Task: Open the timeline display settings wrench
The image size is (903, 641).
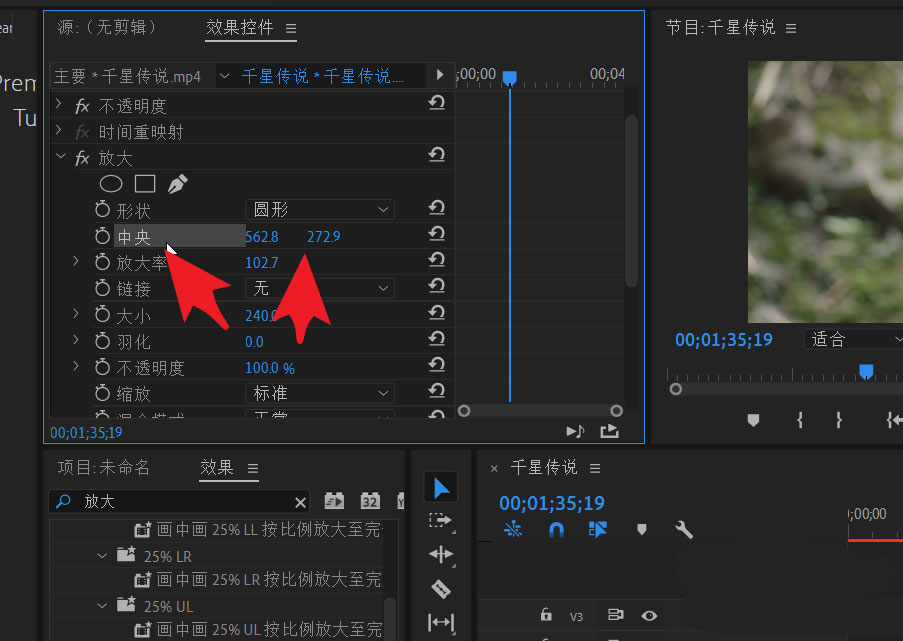Action: [x=684, y=530]
